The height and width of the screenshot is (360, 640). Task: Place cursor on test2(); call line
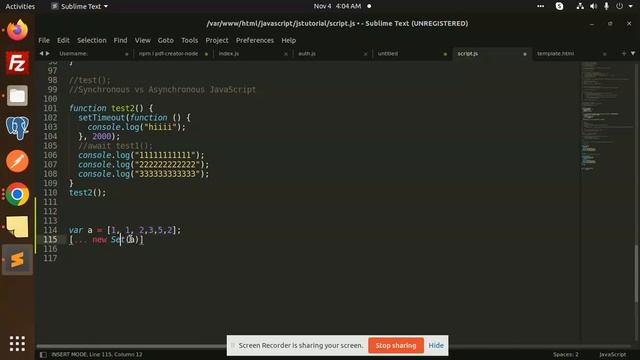click(x=87, y=193)
